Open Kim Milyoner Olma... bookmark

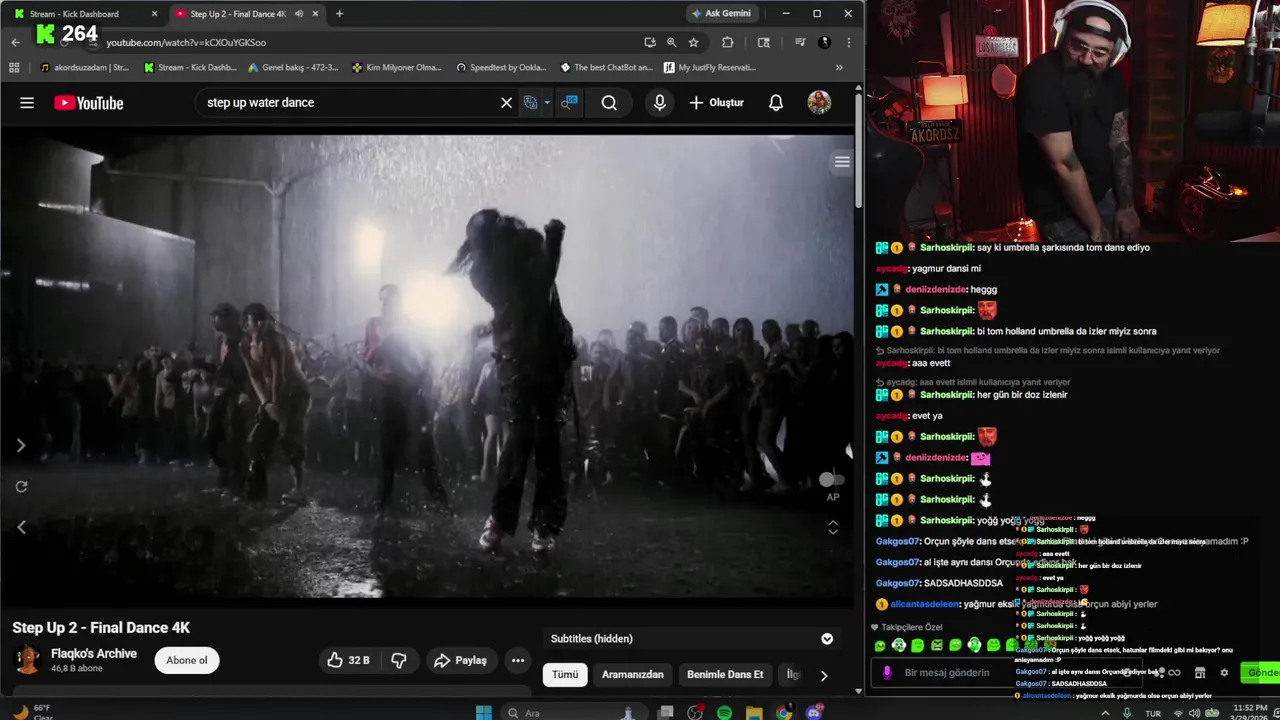[397, 68]
